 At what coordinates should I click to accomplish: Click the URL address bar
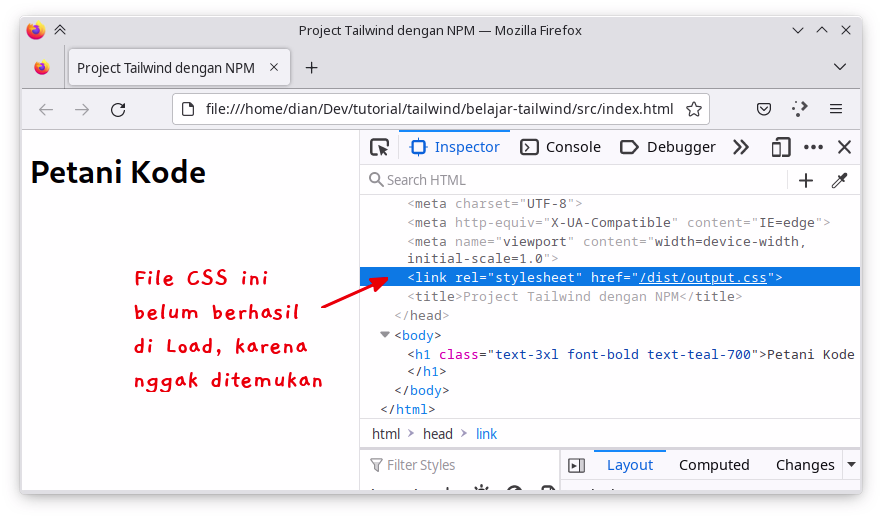tap(439, 109)
